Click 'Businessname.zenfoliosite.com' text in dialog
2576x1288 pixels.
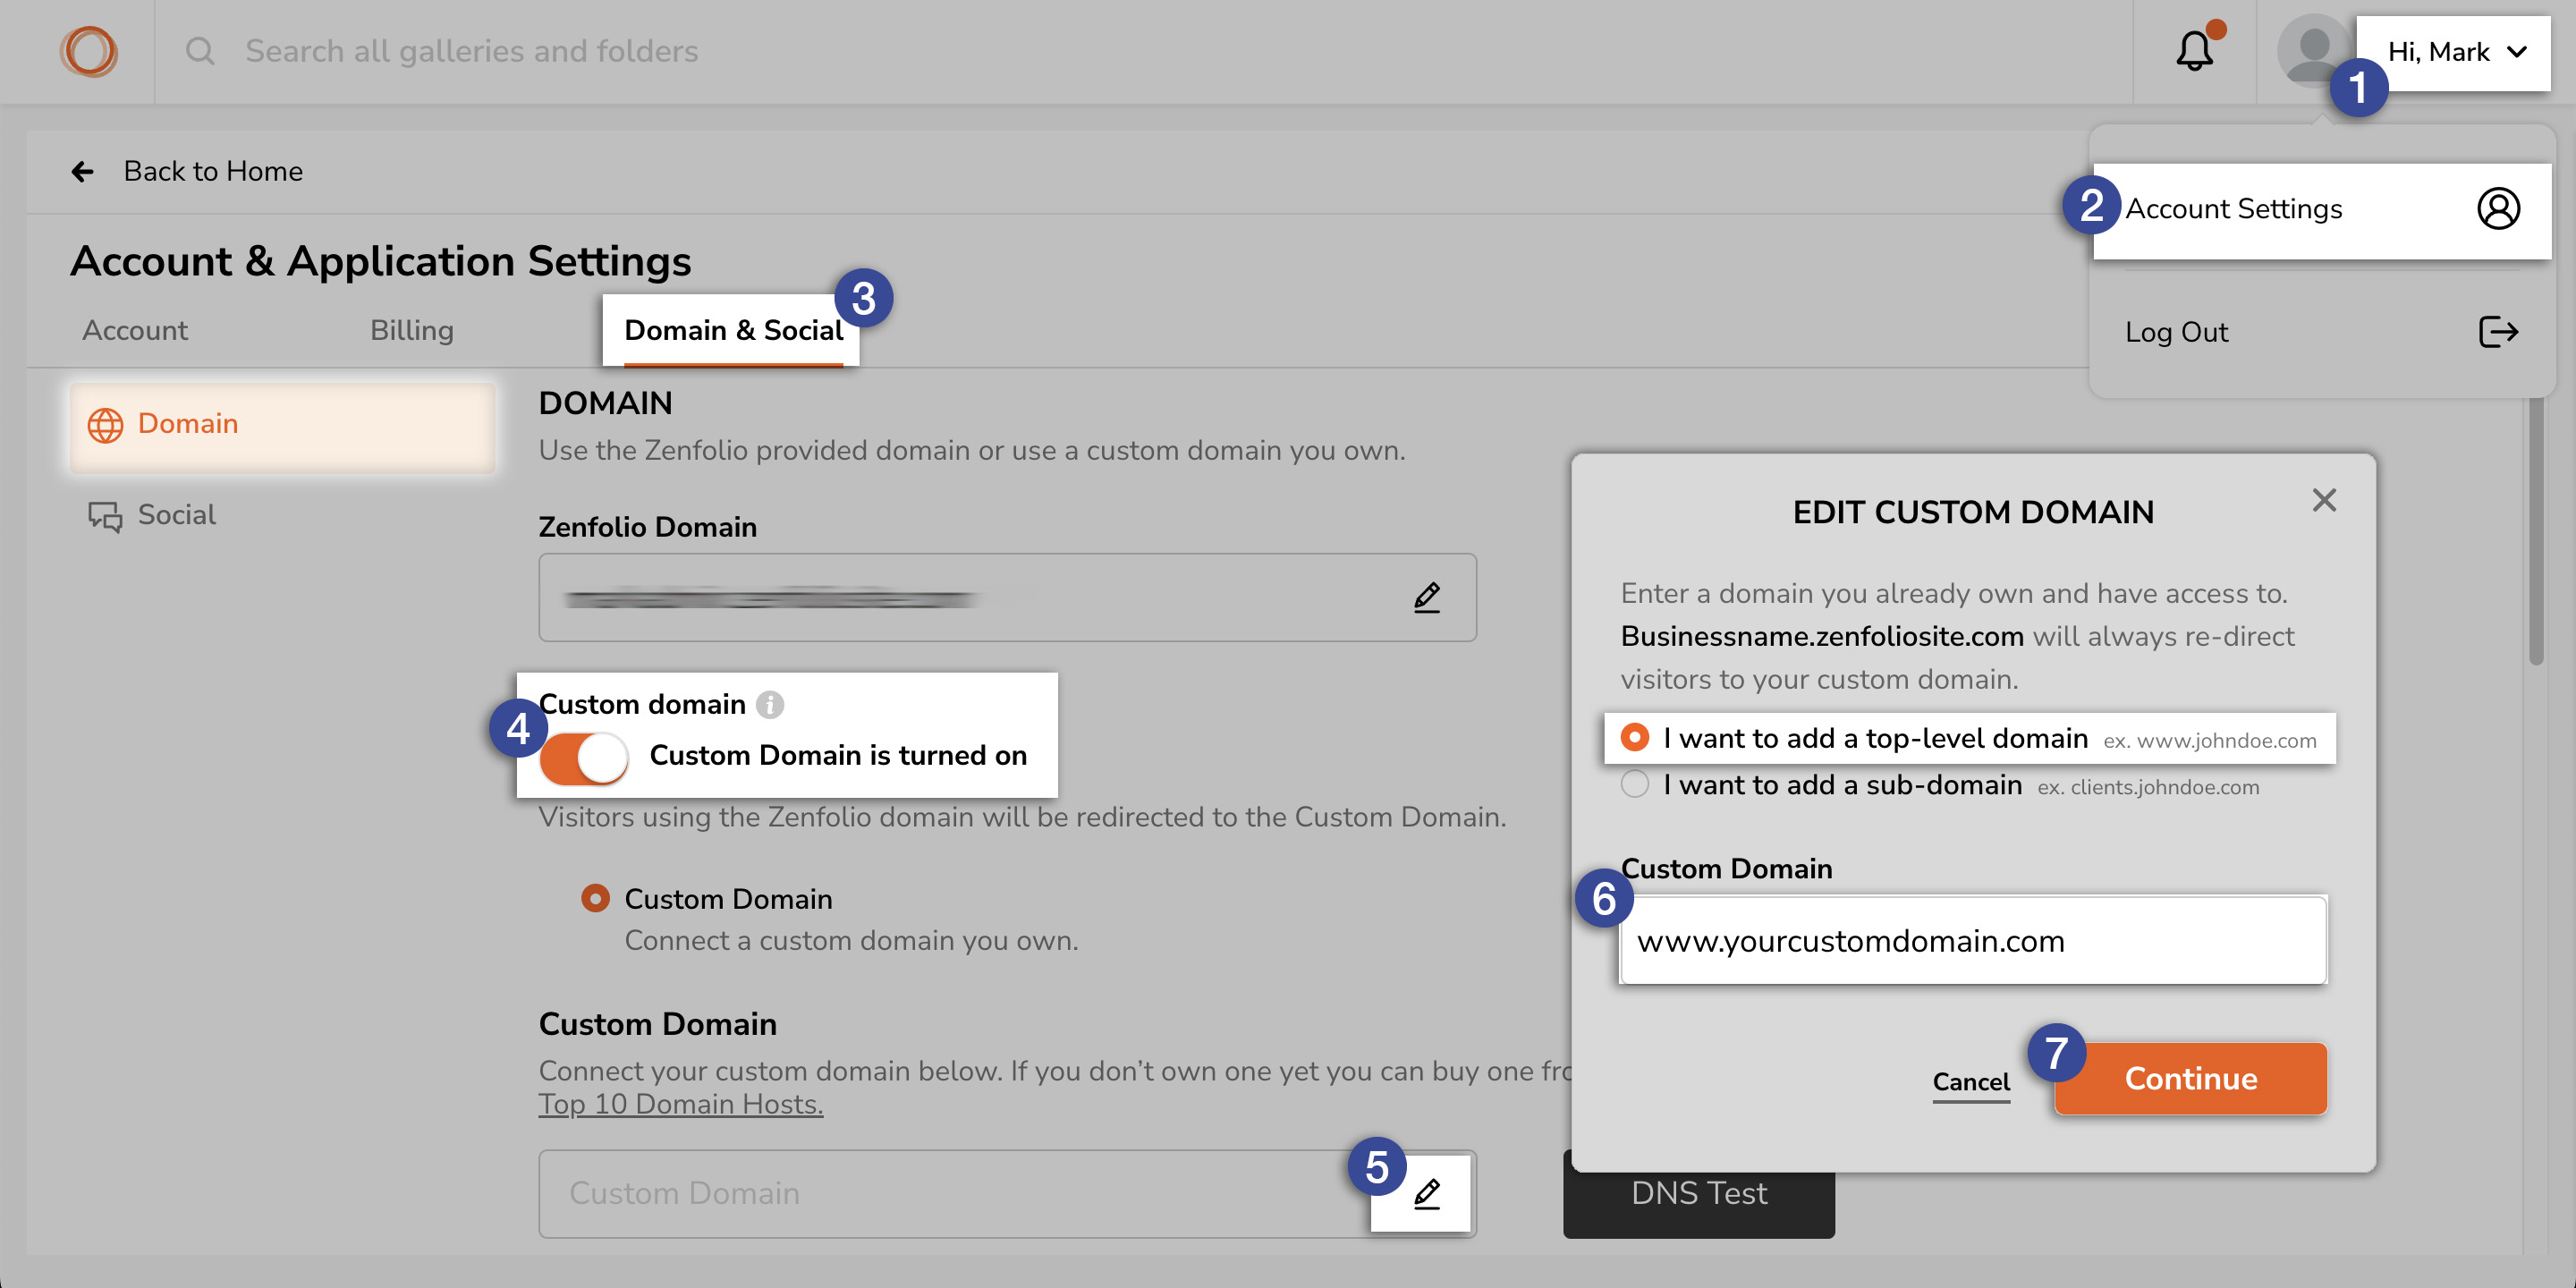click(x=1822, y=637)
